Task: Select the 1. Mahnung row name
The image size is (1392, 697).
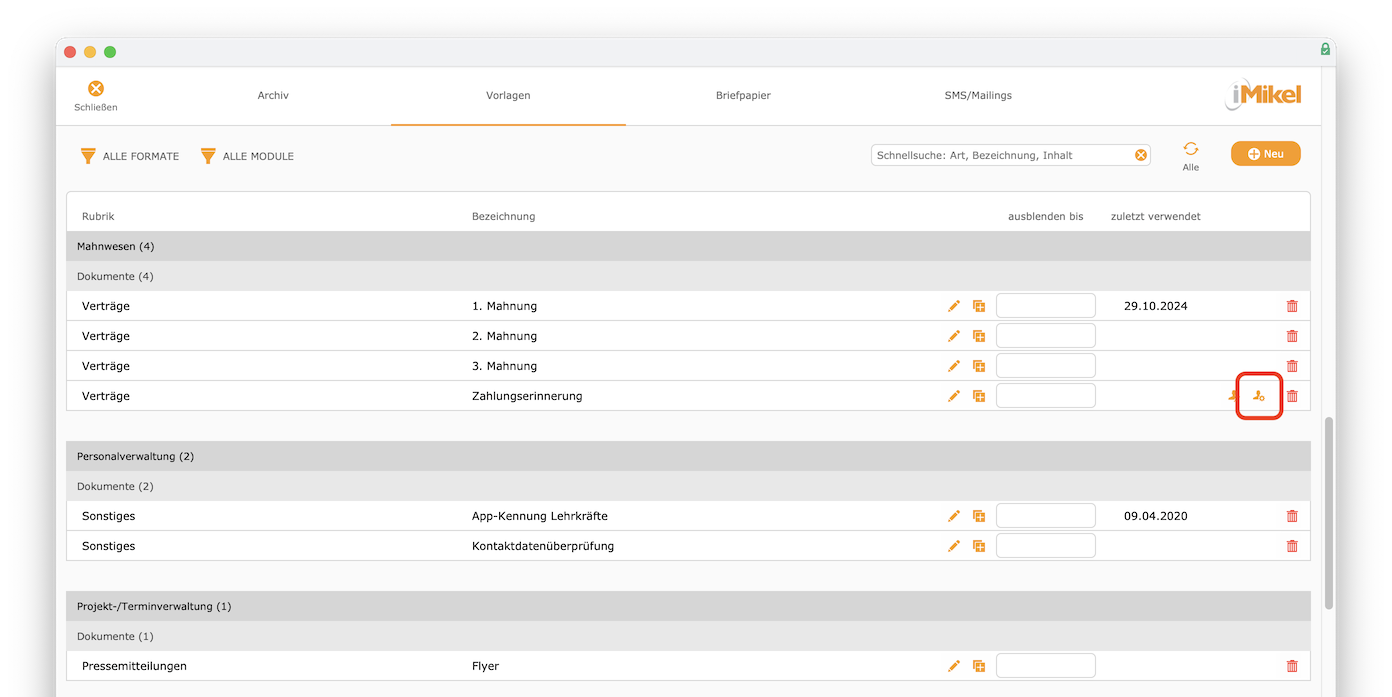Action: point(504,306)
